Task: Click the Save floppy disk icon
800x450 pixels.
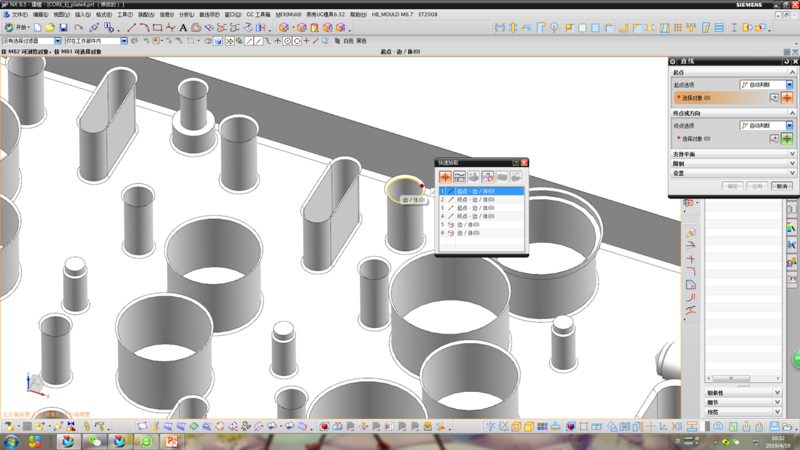Action: [x=63, y=28]
